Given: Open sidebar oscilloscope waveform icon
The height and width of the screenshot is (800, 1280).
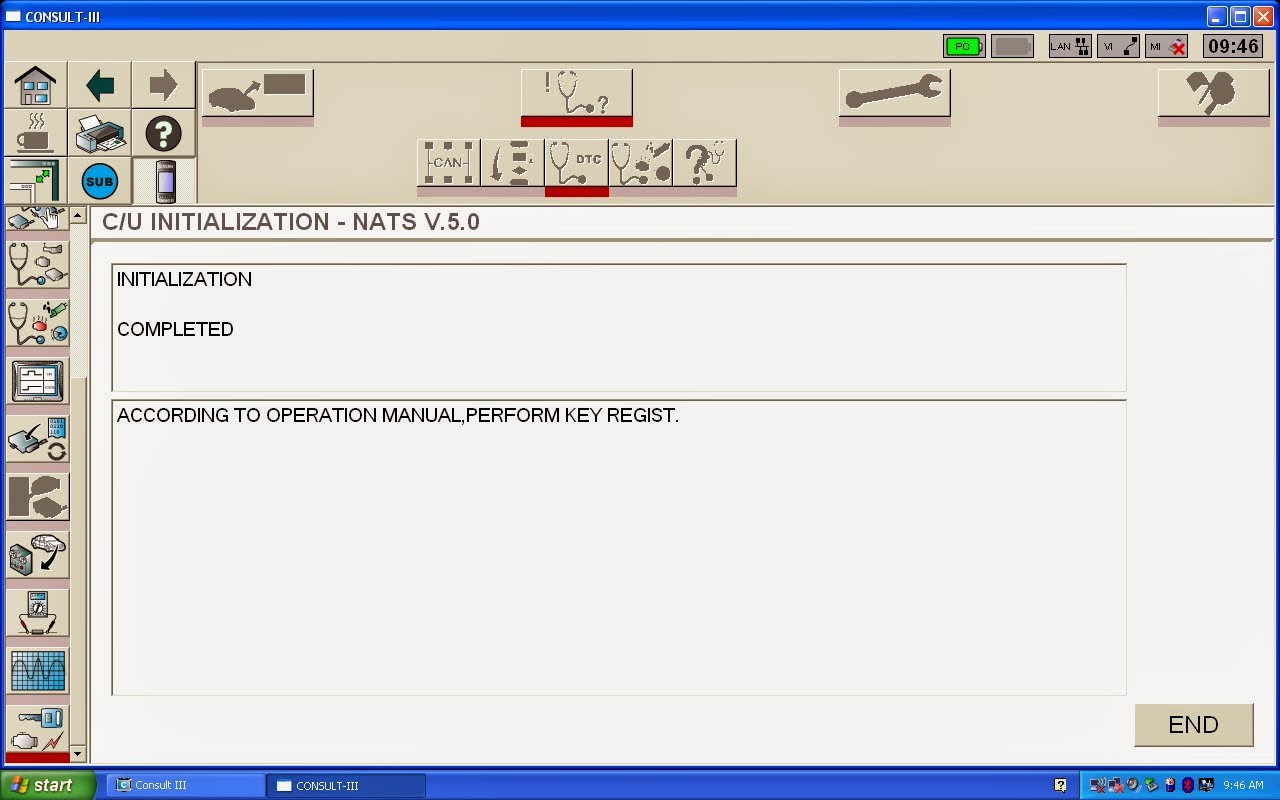Looking at the screenshot, I should pyautogui.click(x=37, y=671).
